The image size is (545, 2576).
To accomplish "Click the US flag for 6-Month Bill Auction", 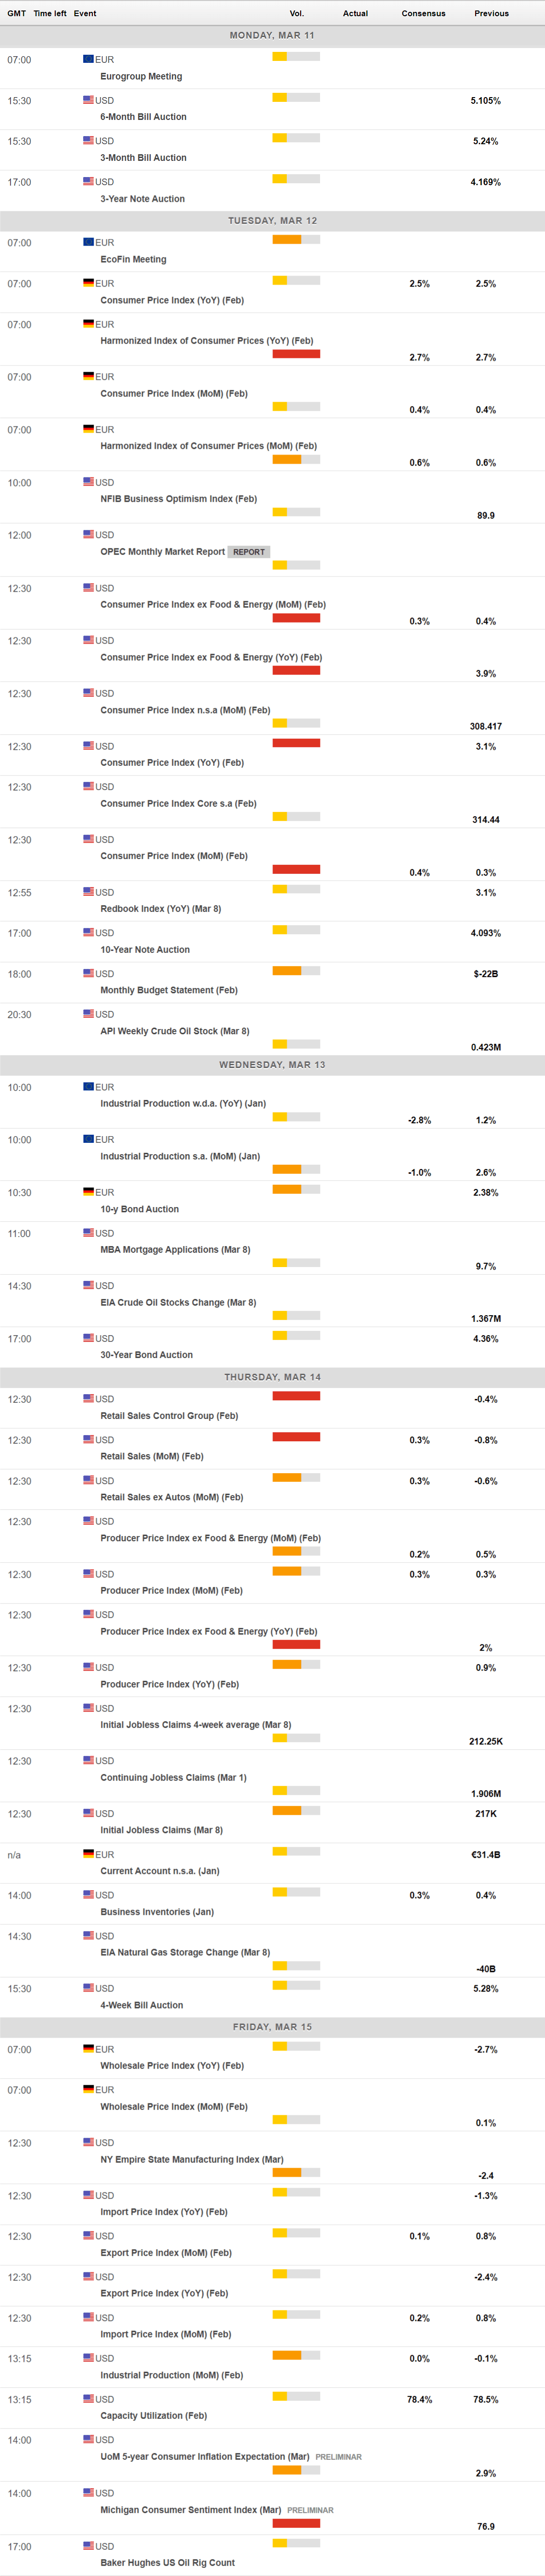I will 88,100.
